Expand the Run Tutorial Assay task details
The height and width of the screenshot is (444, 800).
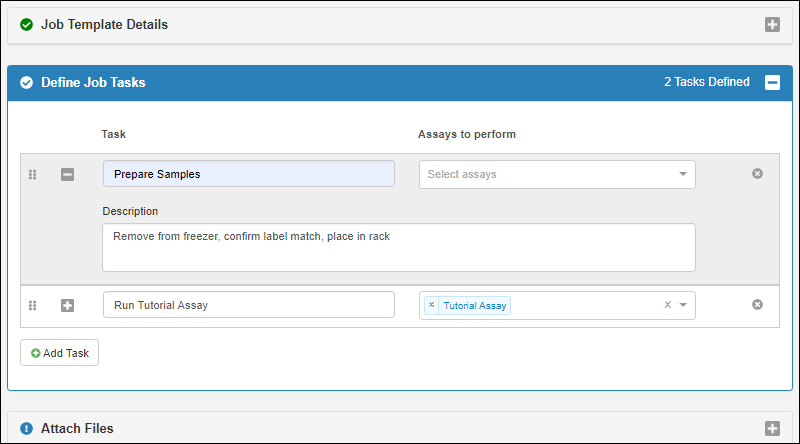pos(67,305)
